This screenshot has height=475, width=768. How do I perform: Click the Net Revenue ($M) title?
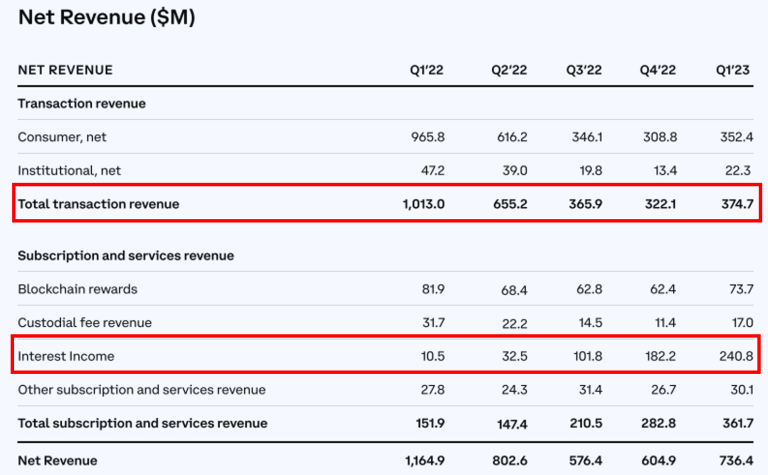[x=107, y=17]
